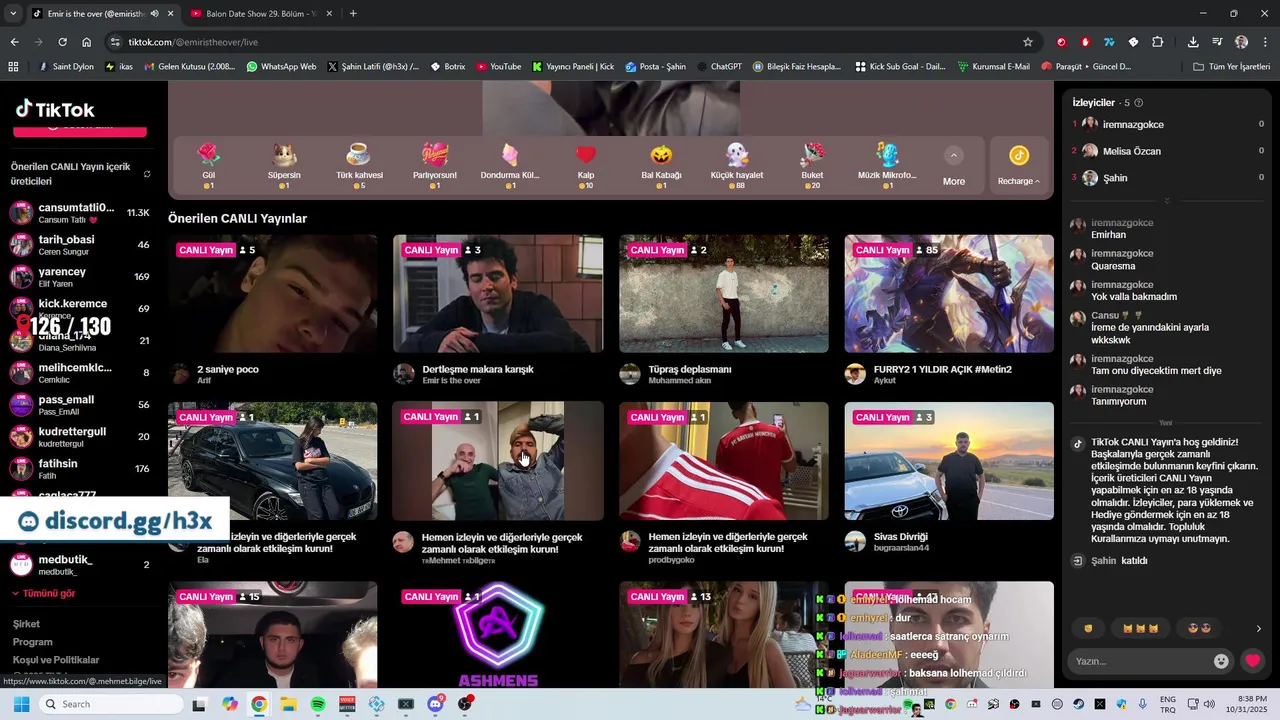The image size is (1280, 720).
Task: Open the browser downloads panel
Action: 1193,42
